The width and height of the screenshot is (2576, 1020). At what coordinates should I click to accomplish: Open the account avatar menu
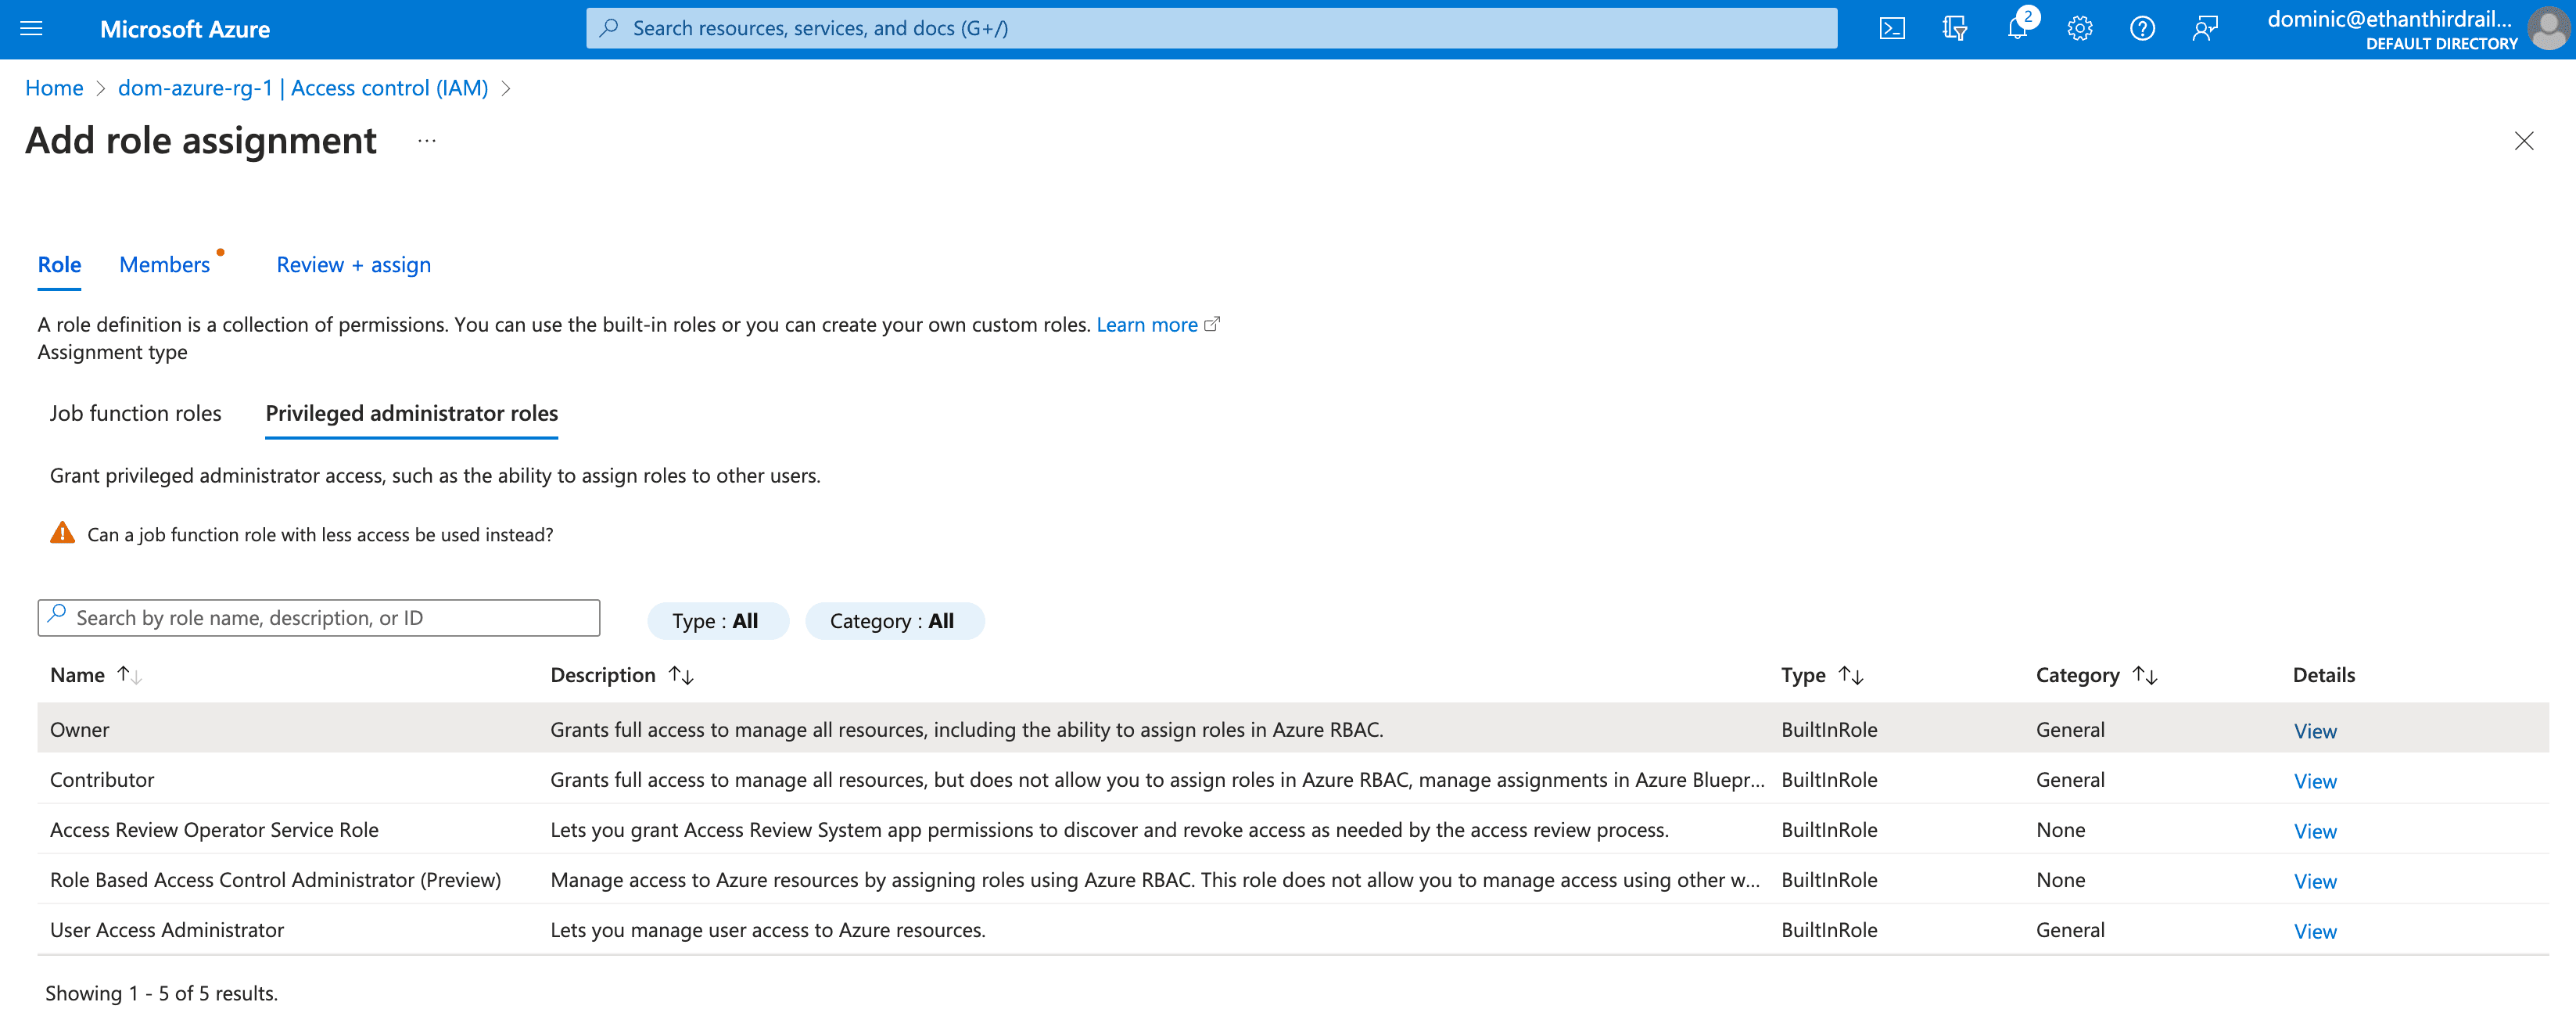2548,29
